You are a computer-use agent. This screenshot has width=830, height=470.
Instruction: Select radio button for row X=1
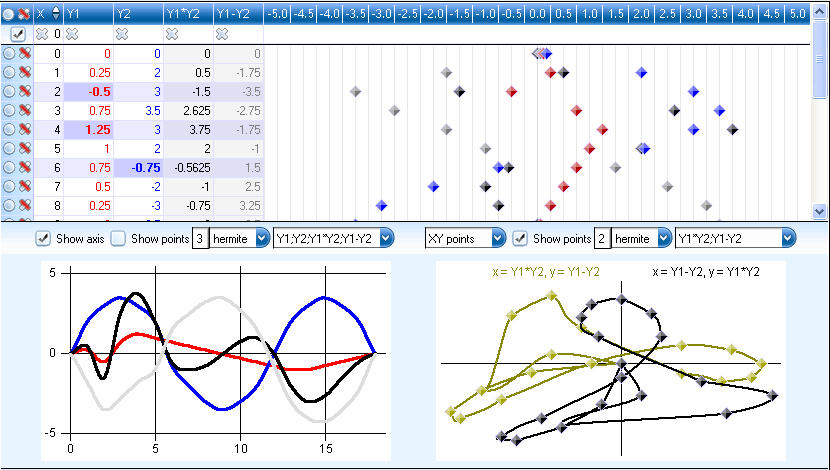pyautogui.click(x=8, y=73)
